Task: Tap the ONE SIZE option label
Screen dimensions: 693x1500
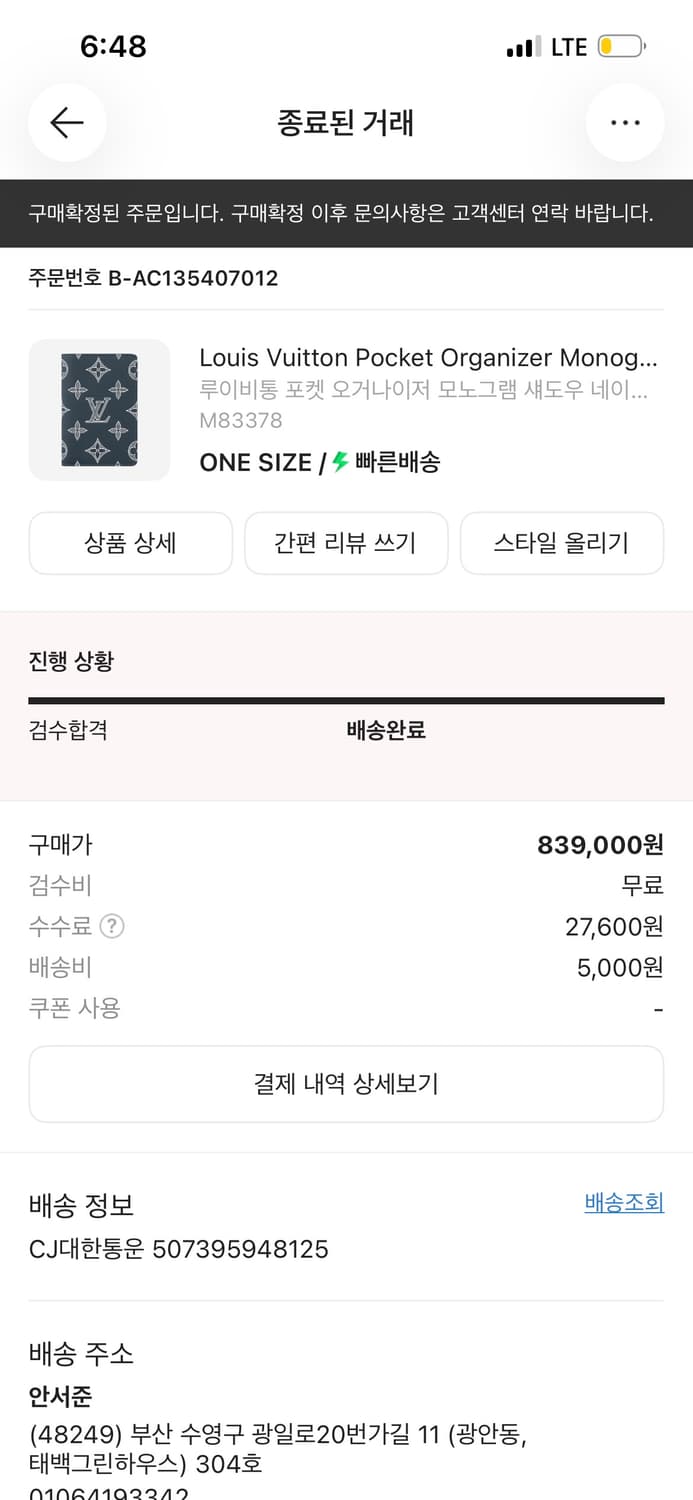Action: point(257,462)
